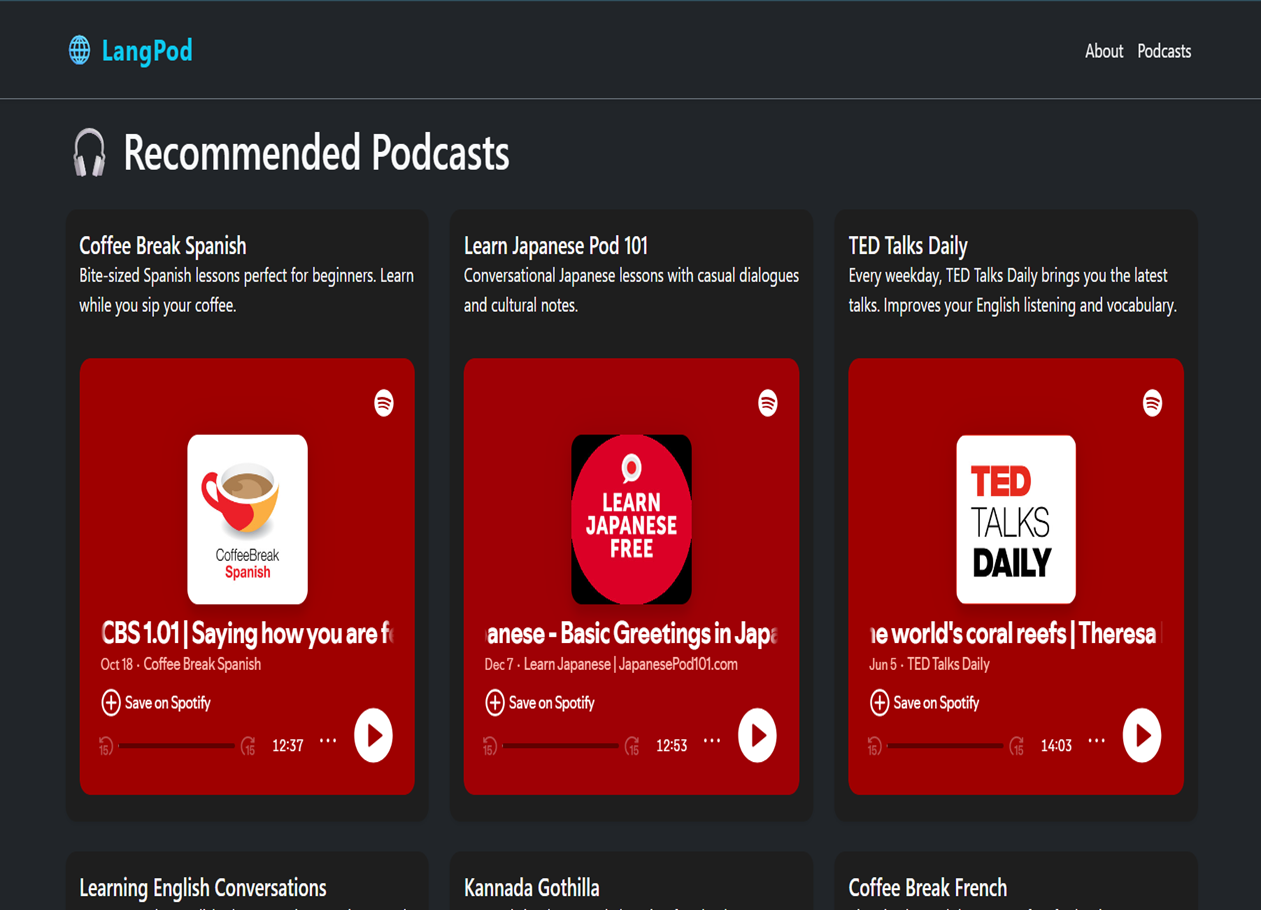Rewind 15 seconds in Learn Japanese player
Viewport: 1261px width, 910px height.
pyautogui.click(x=490, y=746)
